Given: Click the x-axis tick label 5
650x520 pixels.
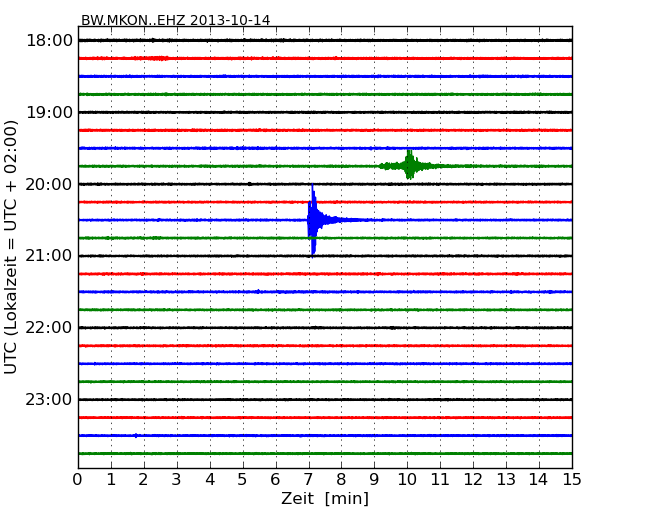Looking at the screenshot, I should [x=243, y=480].
